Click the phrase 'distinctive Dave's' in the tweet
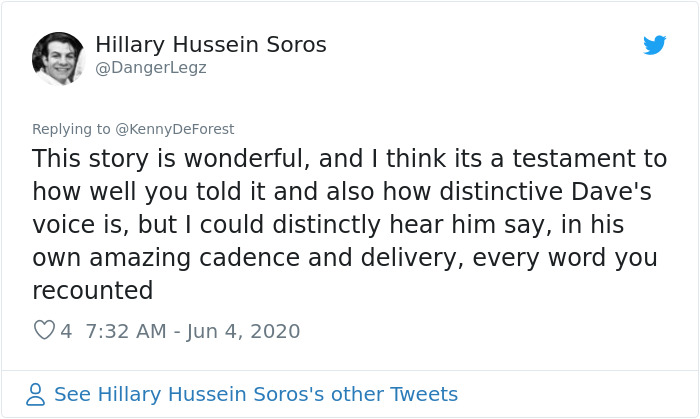Screen dimensions: 700x419 click(x=546, y=191)
